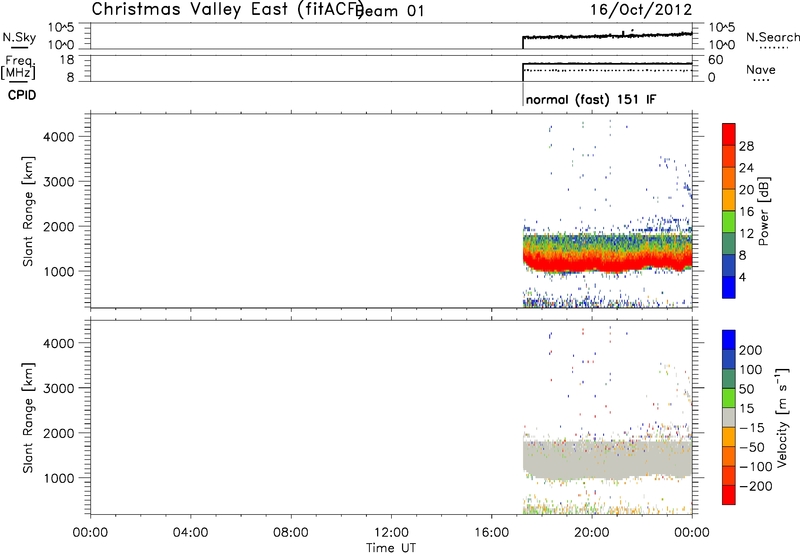Click the "-200" label on the velocity colorbar
This screenshot has height=554, width=800.
(x=756, y=486)
